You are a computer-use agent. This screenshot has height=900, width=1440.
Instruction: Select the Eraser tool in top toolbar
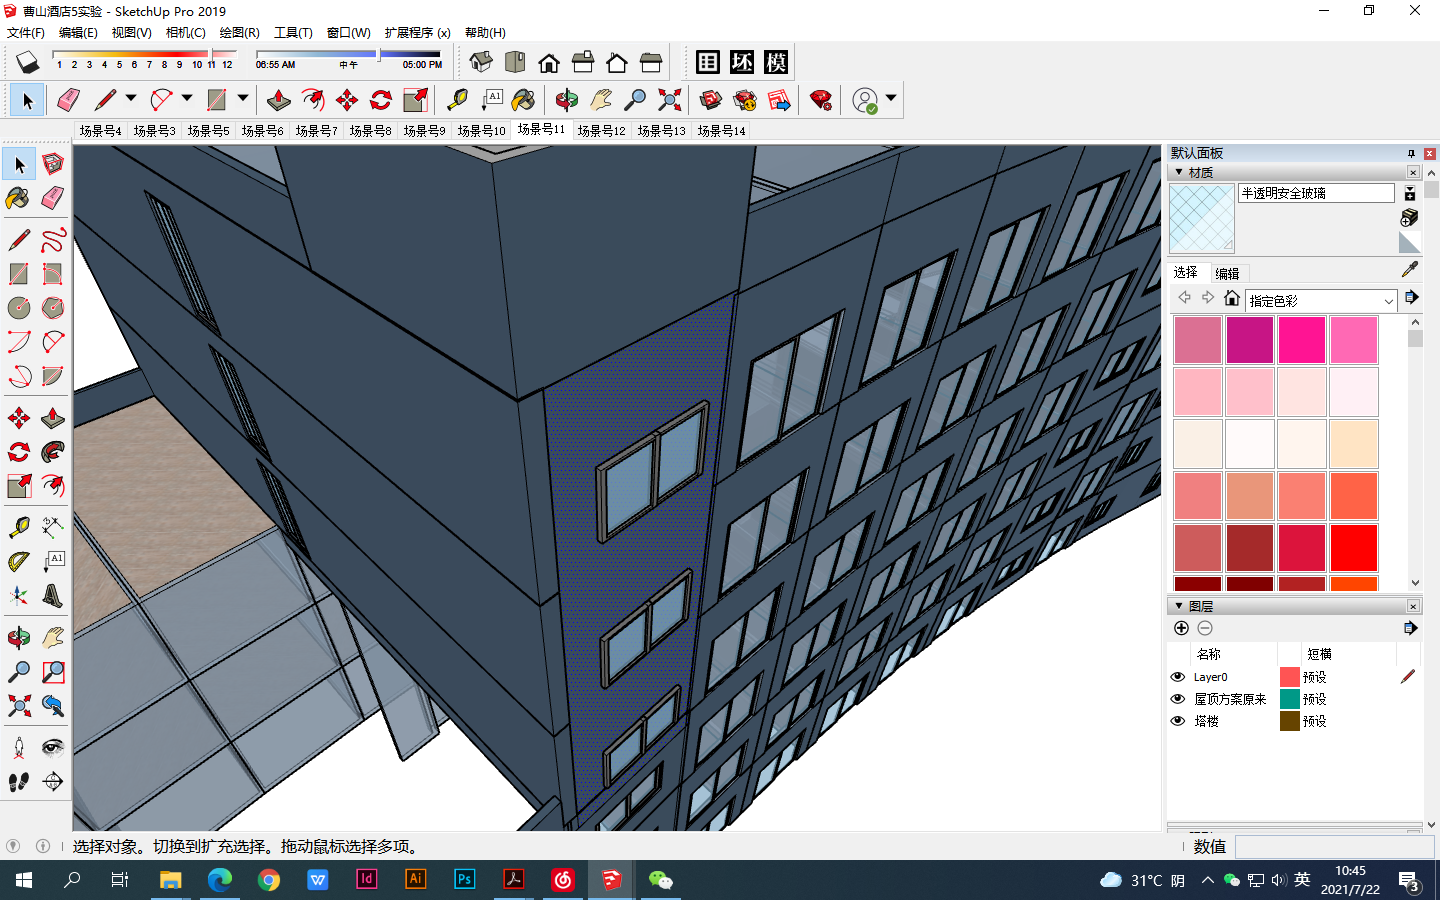click(x=68, y=100)
